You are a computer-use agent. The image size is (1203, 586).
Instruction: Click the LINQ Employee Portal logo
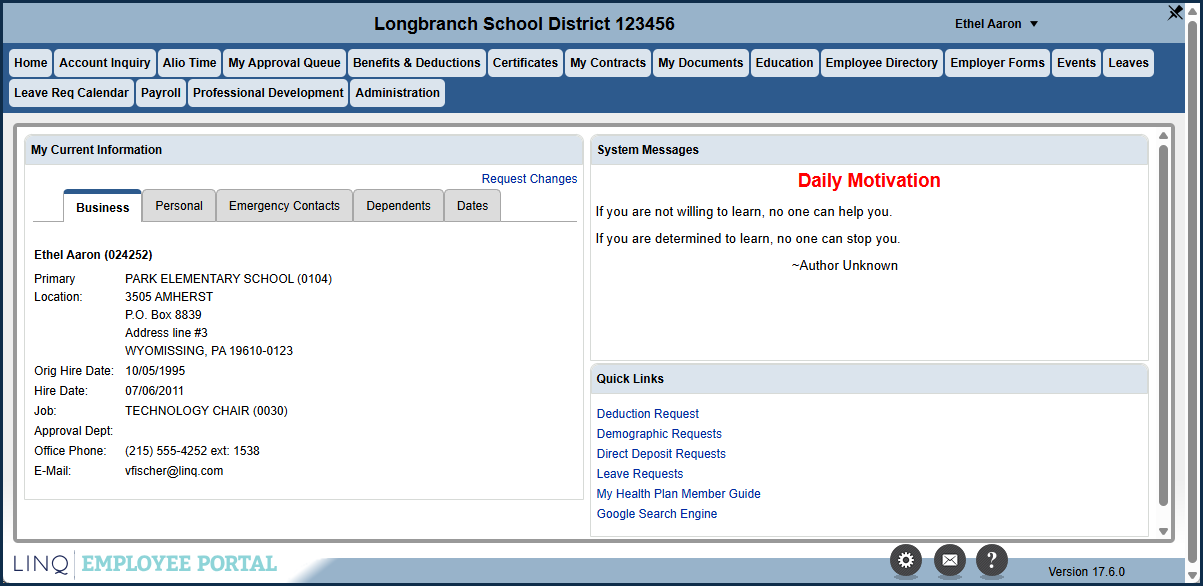[x=146, y=564]
